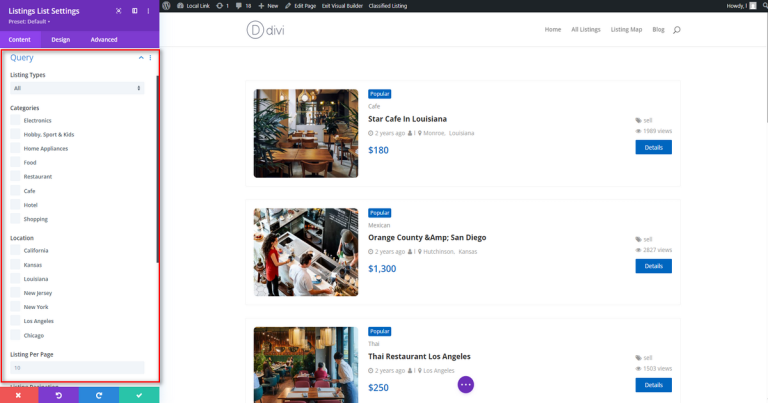Click Details for Orange County listing

[x=653, y=266]
